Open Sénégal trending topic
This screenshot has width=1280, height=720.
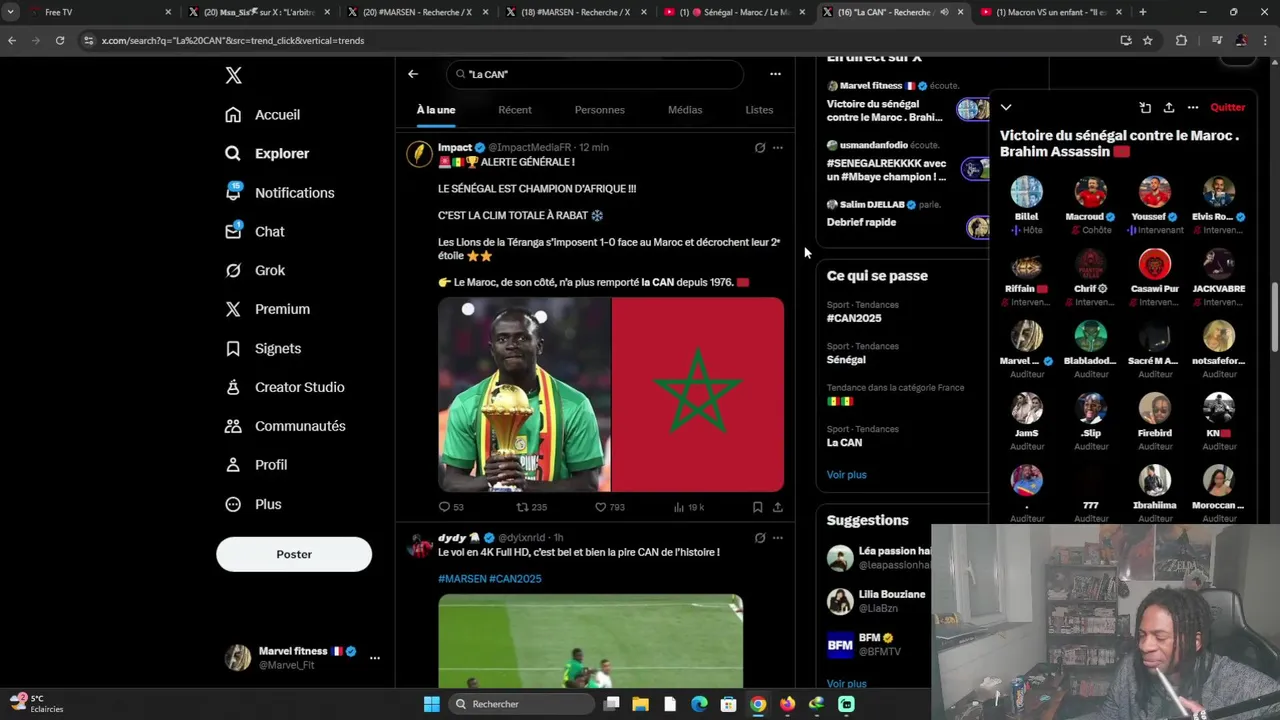point(846,359)
